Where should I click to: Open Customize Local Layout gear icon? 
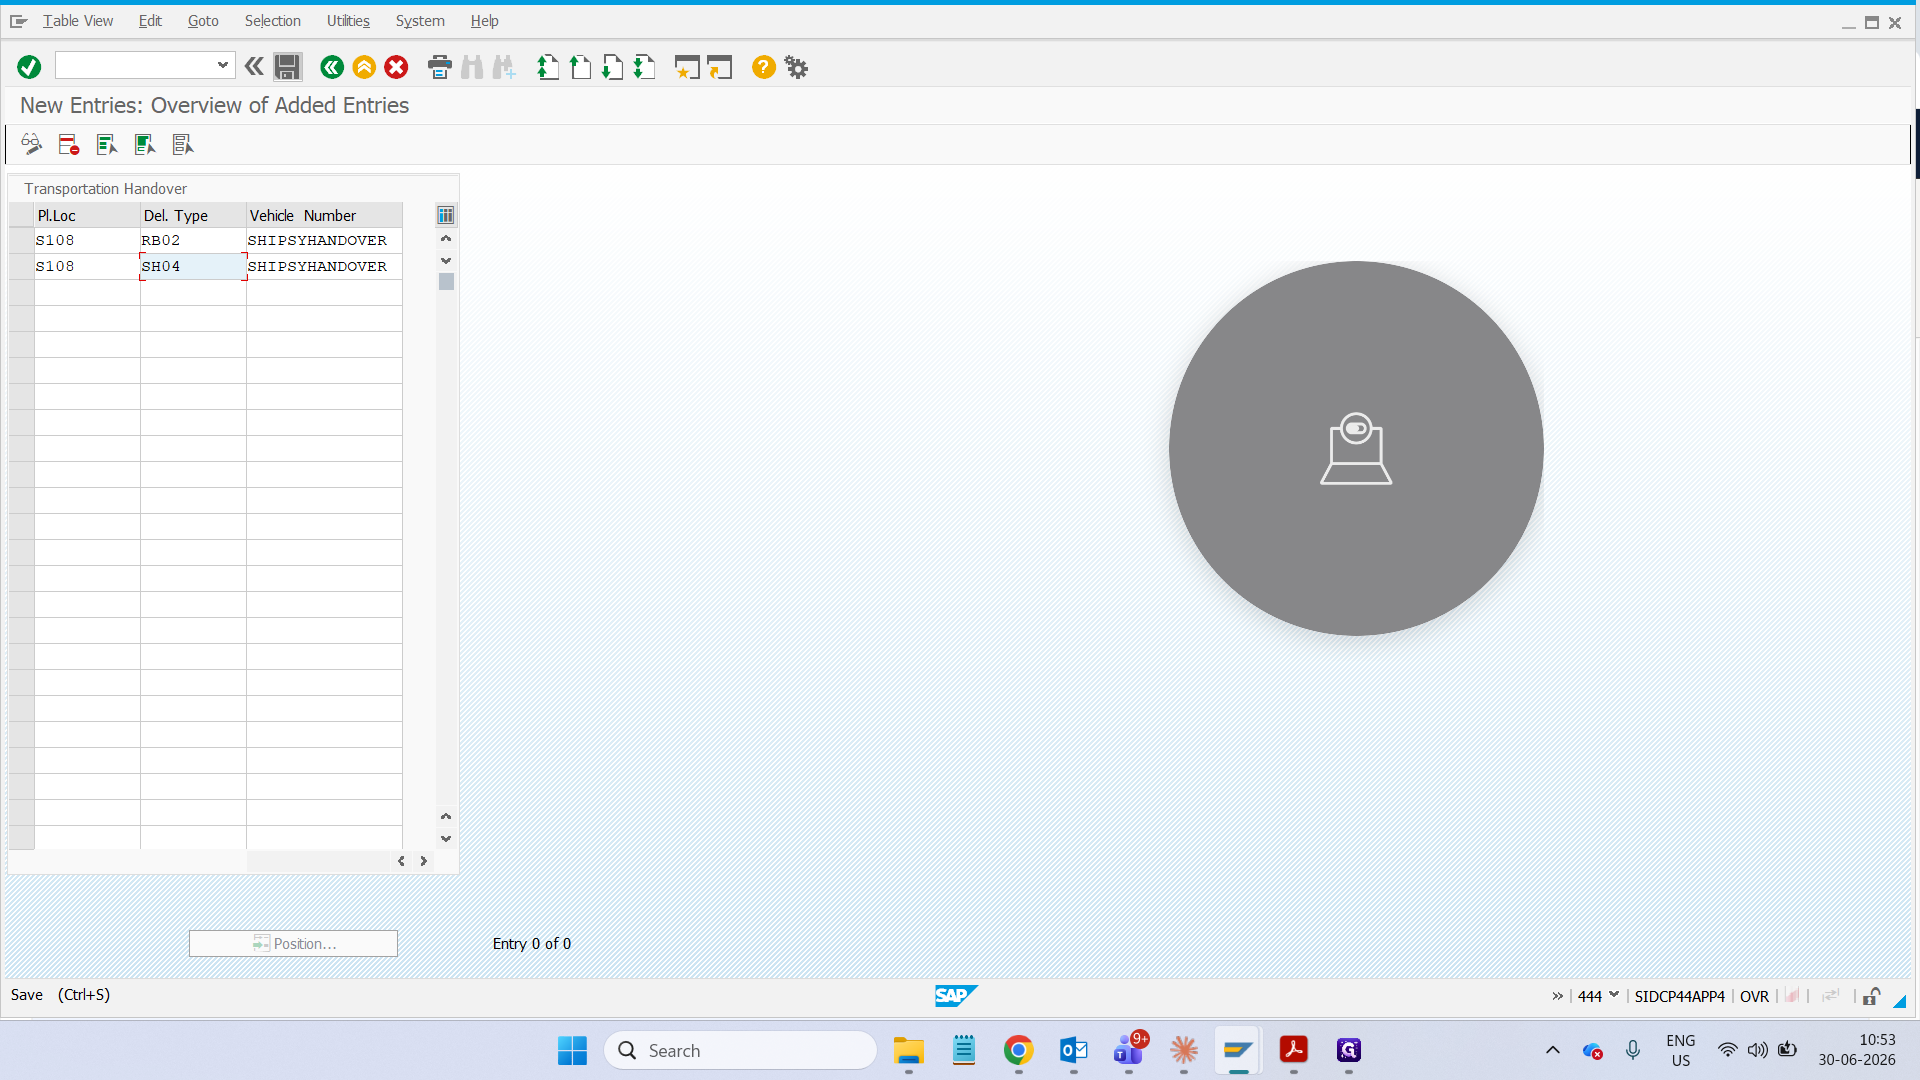pyautogui.click(x=796, y=67)
